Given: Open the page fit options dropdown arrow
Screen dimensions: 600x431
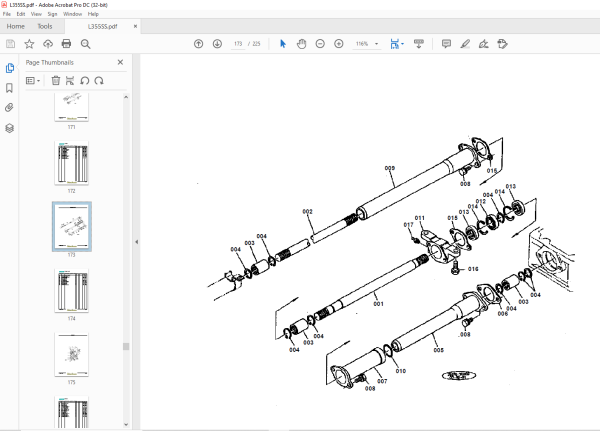Looking at the screenshot, I should pos(403,44).
